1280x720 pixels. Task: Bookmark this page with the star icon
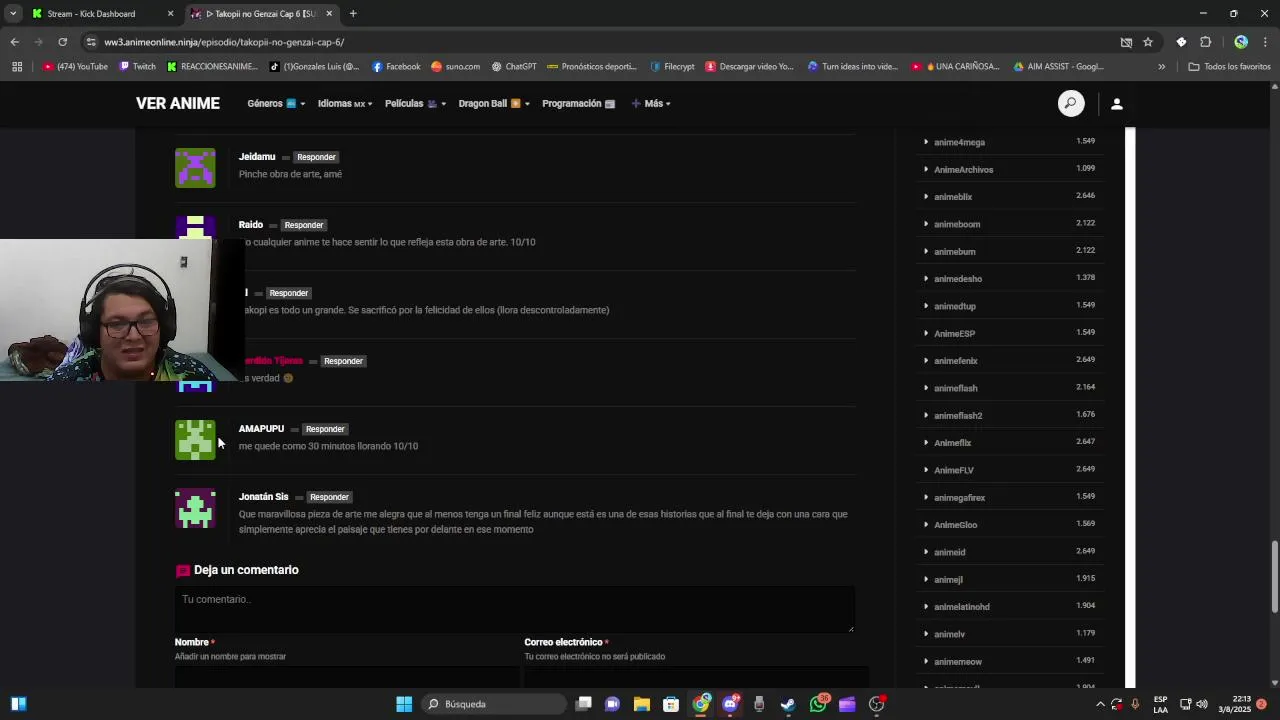1148,42
